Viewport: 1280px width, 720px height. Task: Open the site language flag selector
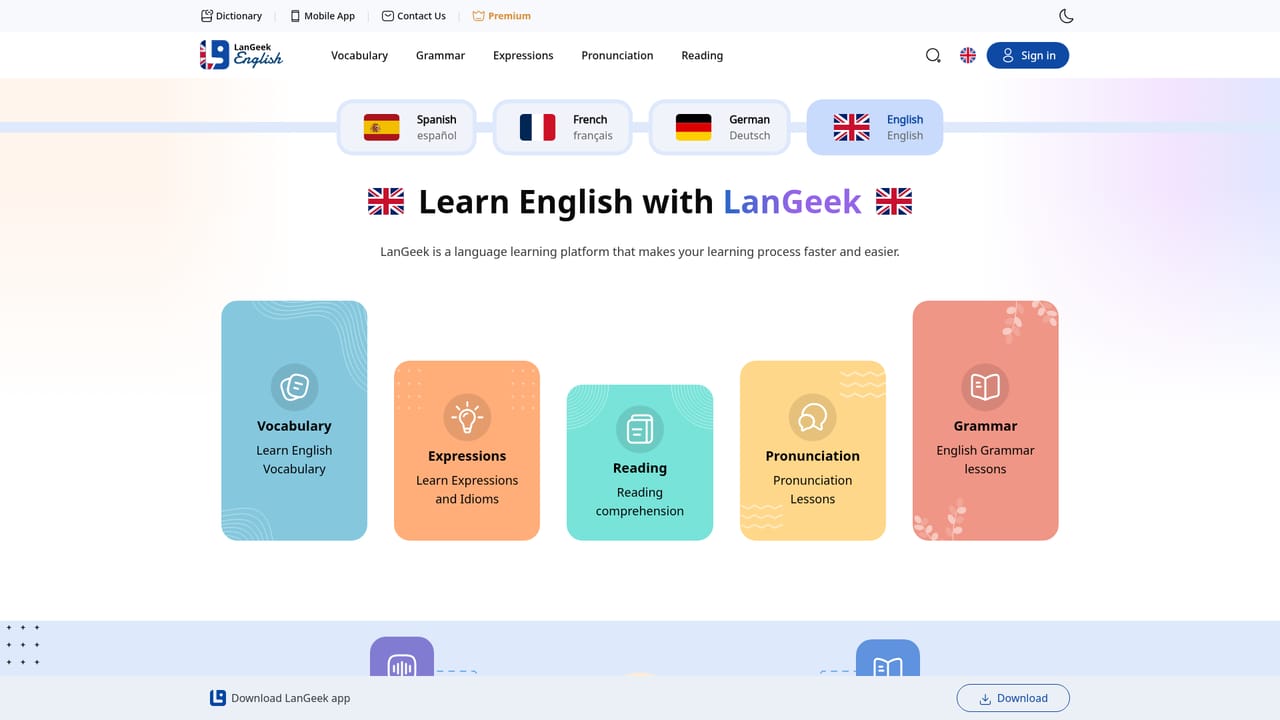[x=968, y=56]
